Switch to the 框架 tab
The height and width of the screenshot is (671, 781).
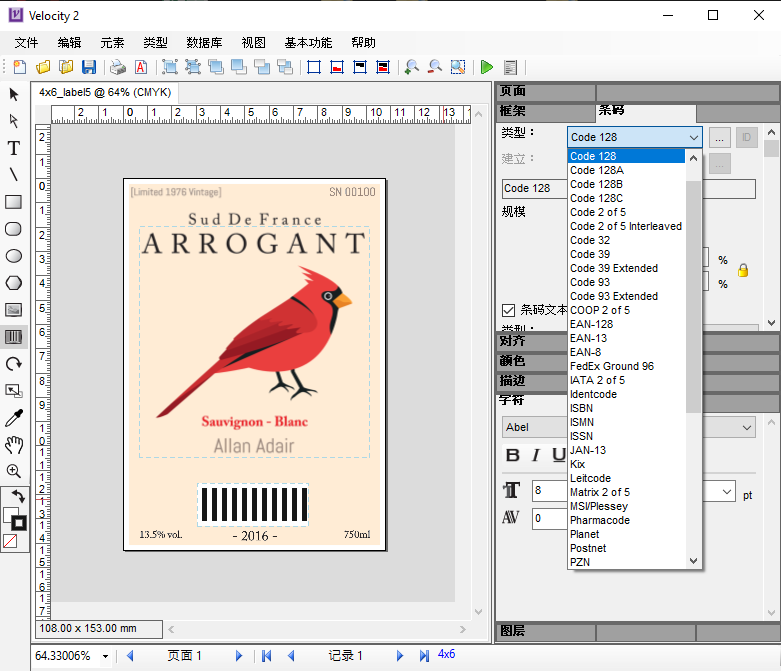[x=513, y=111]
